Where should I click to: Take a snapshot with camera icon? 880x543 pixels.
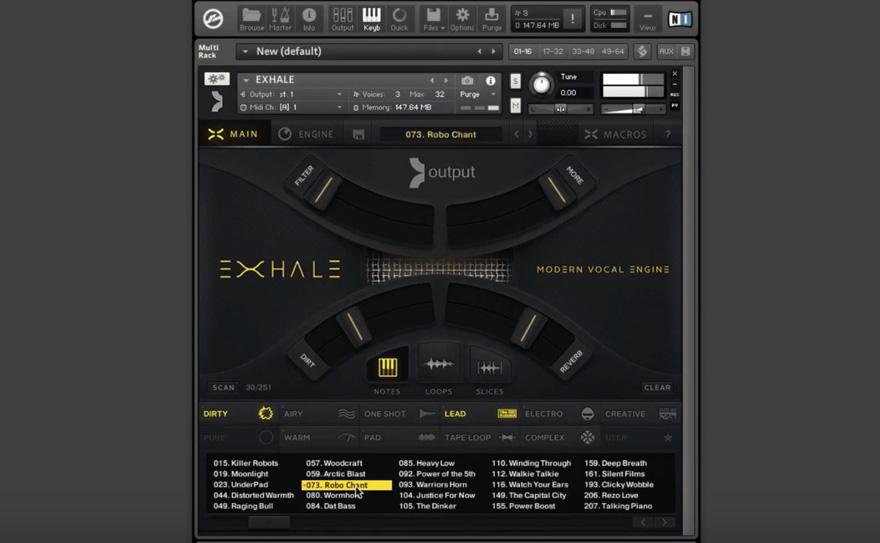point(467,80)
